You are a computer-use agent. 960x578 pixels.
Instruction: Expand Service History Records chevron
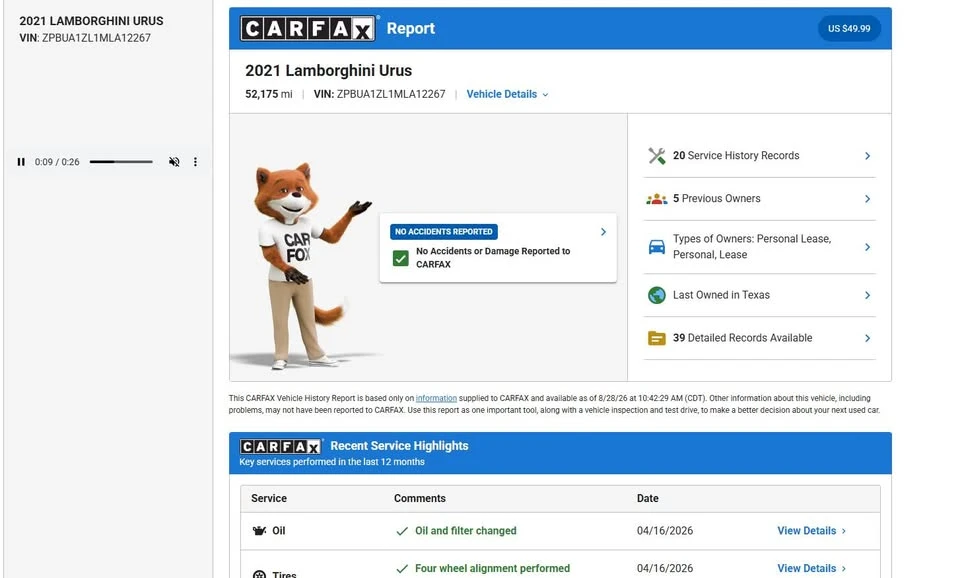868,156
